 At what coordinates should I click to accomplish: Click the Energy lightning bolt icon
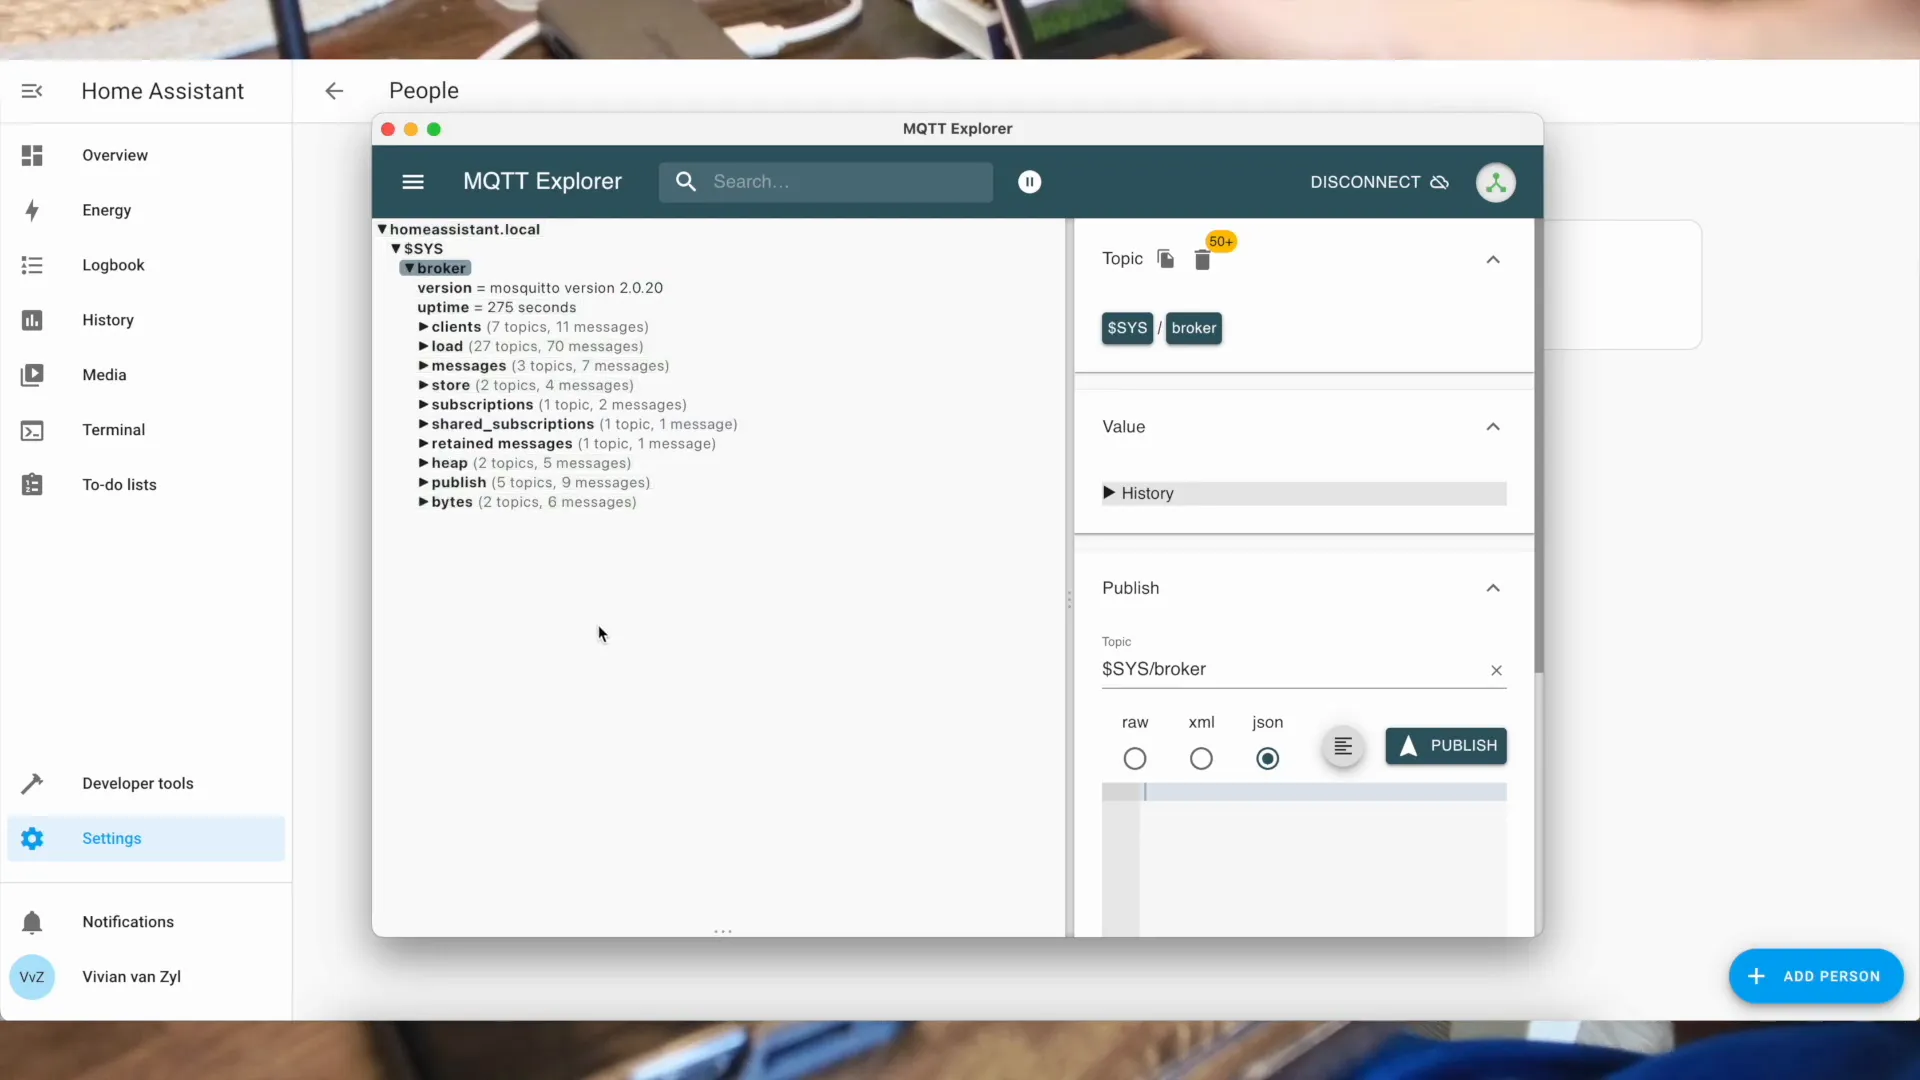(x=32, y=210)
